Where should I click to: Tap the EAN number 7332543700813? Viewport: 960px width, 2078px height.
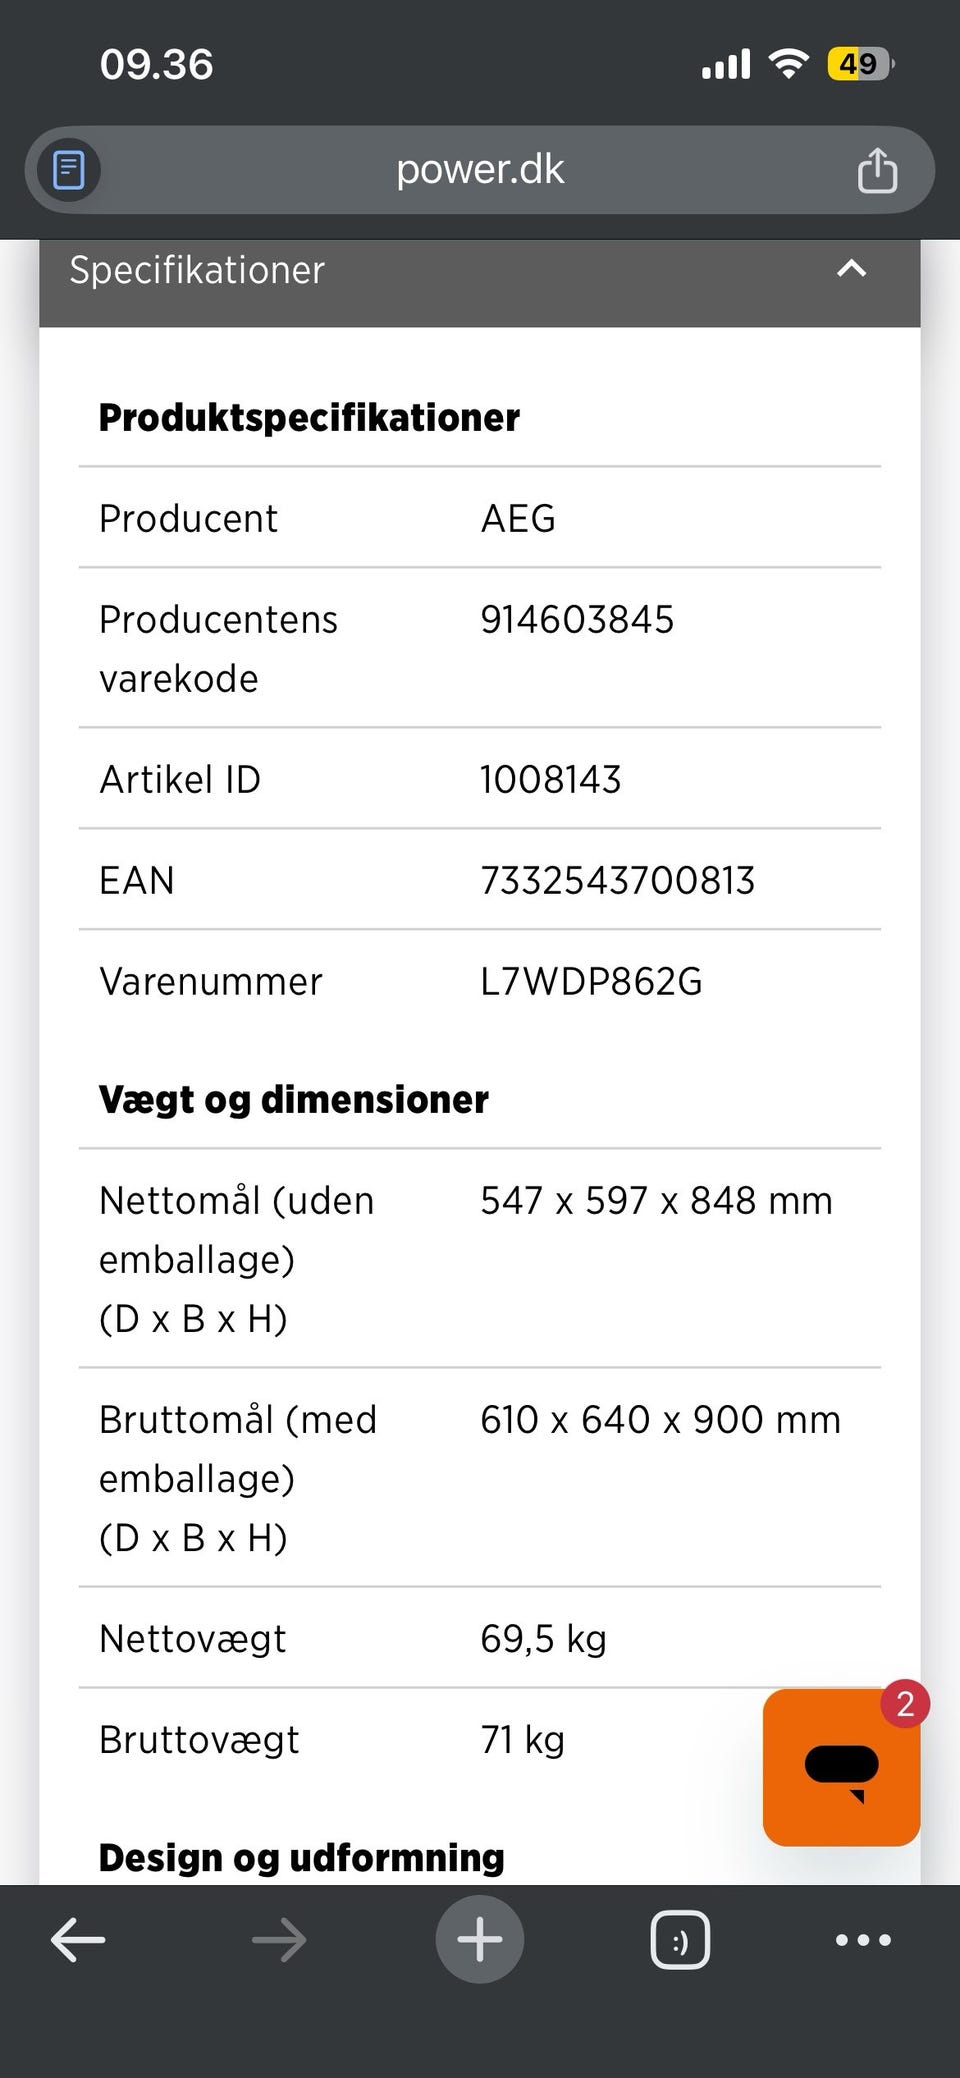[x=617, y=881]
